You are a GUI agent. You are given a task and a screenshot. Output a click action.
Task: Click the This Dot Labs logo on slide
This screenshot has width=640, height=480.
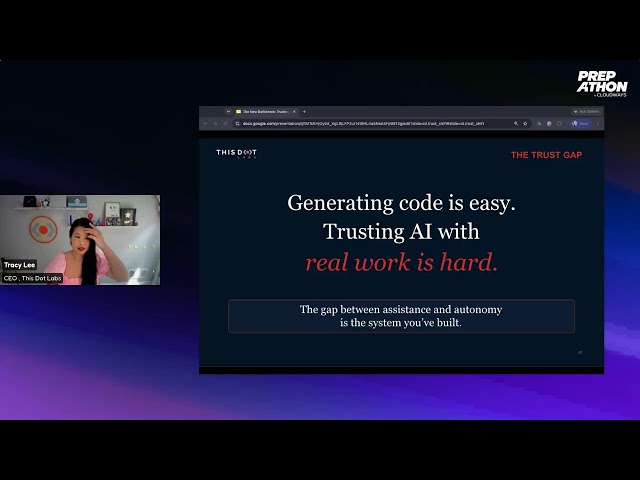tap(236, 153)
